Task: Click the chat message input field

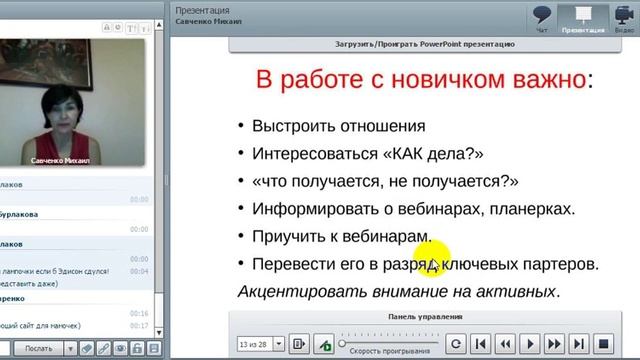Action: point(5,349)
